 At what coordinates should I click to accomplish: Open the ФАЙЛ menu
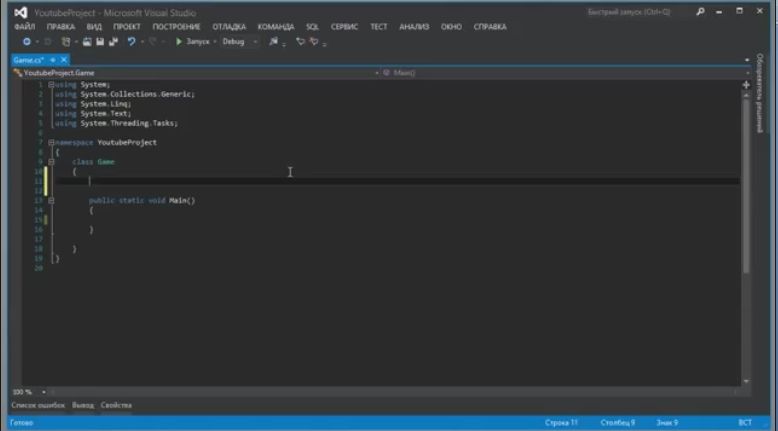pos(24,27)
